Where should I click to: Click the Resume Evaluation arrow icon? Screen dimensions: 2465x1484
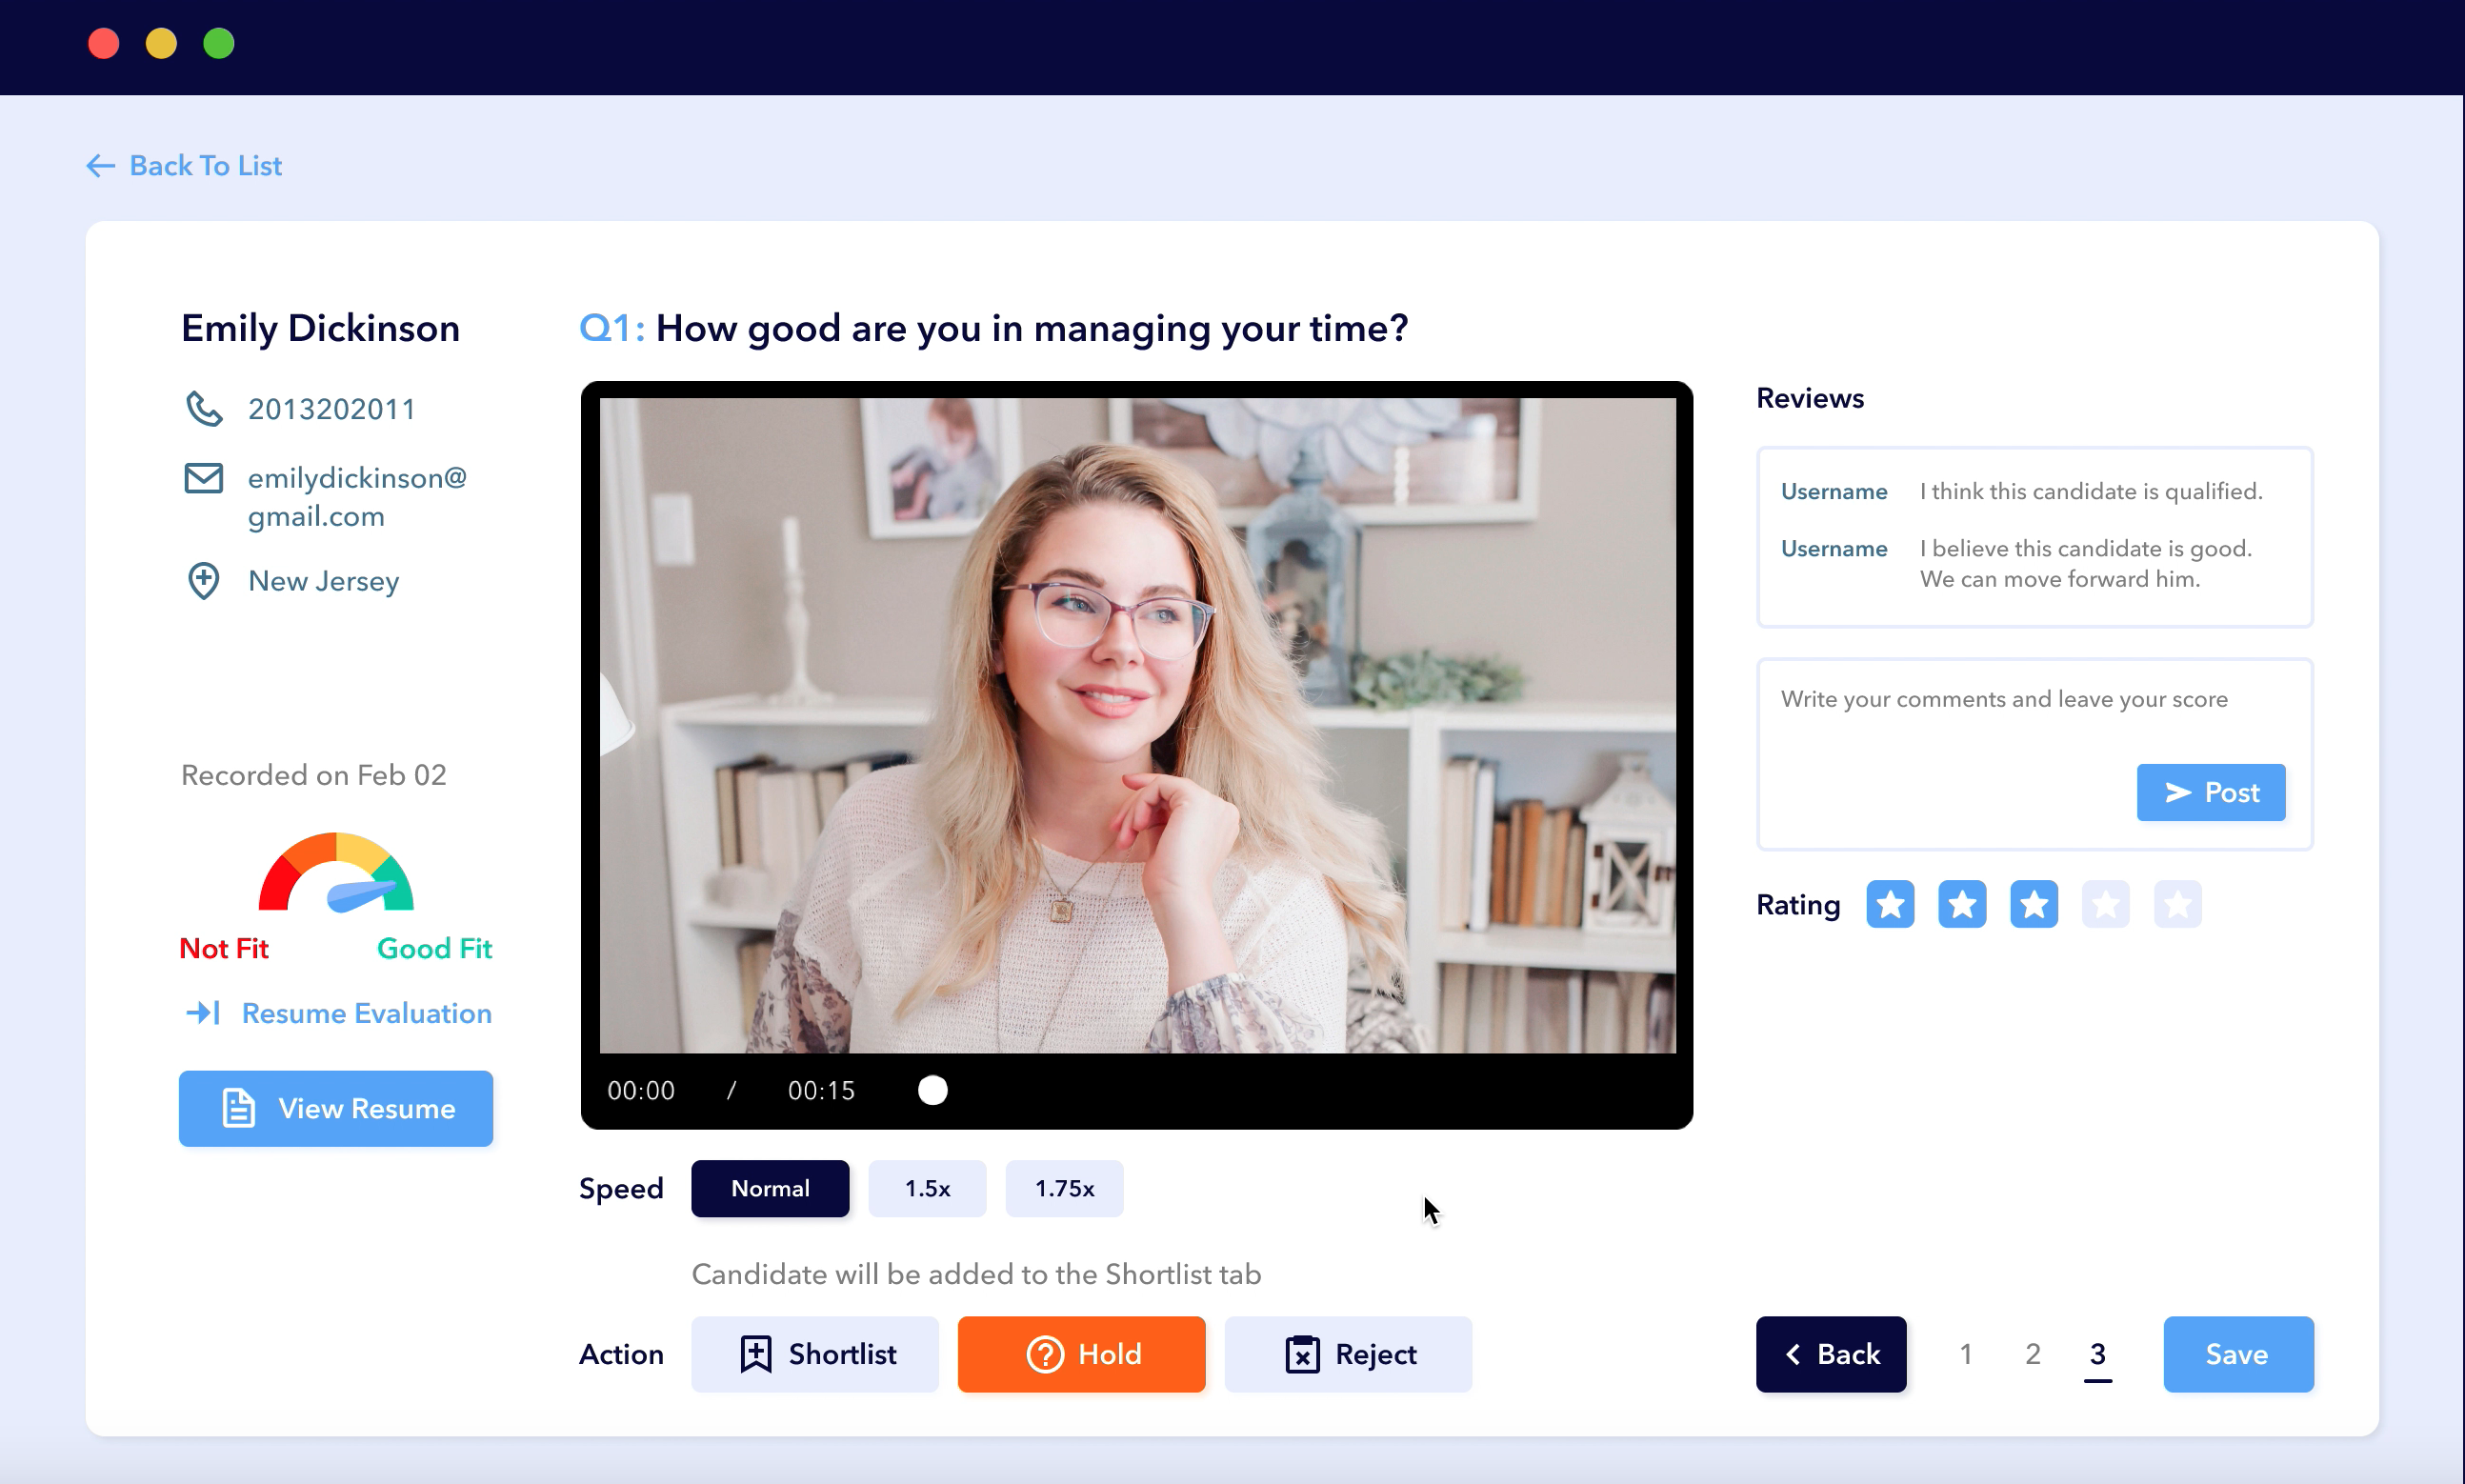click(203, 1013)
